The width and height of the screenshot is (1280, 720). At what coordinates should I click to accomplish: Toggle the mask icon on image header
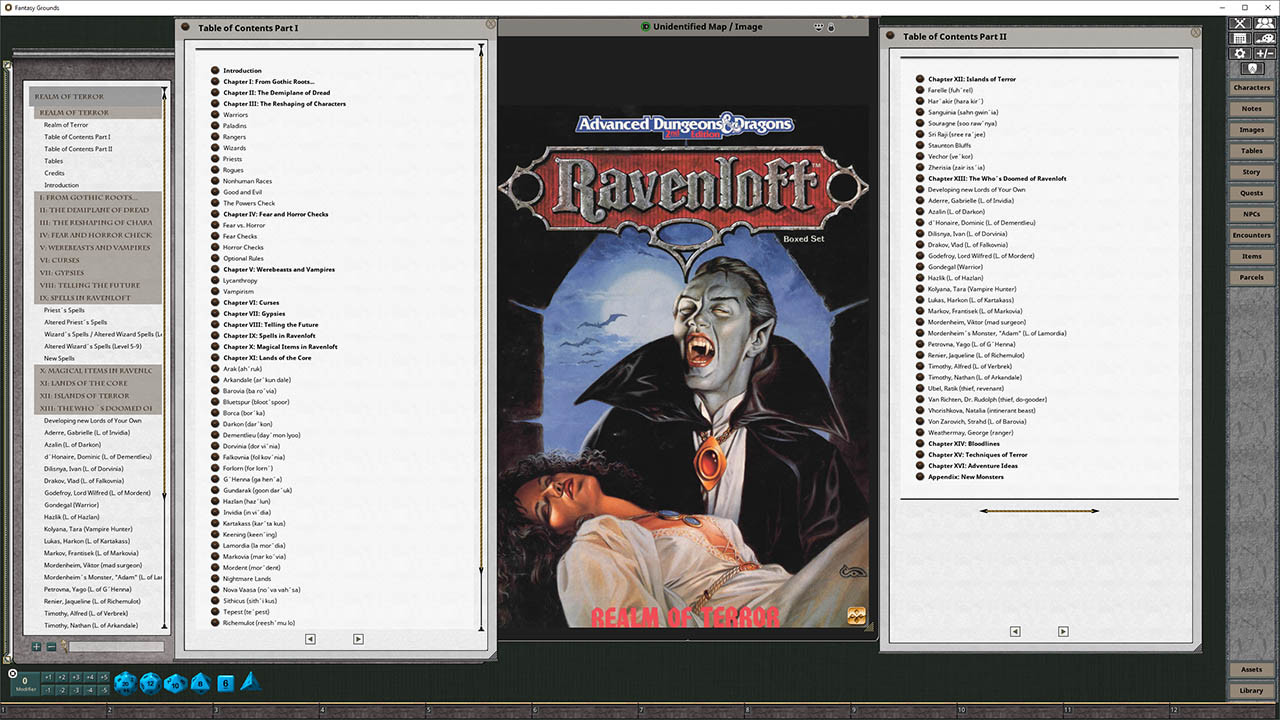[818, 27]
